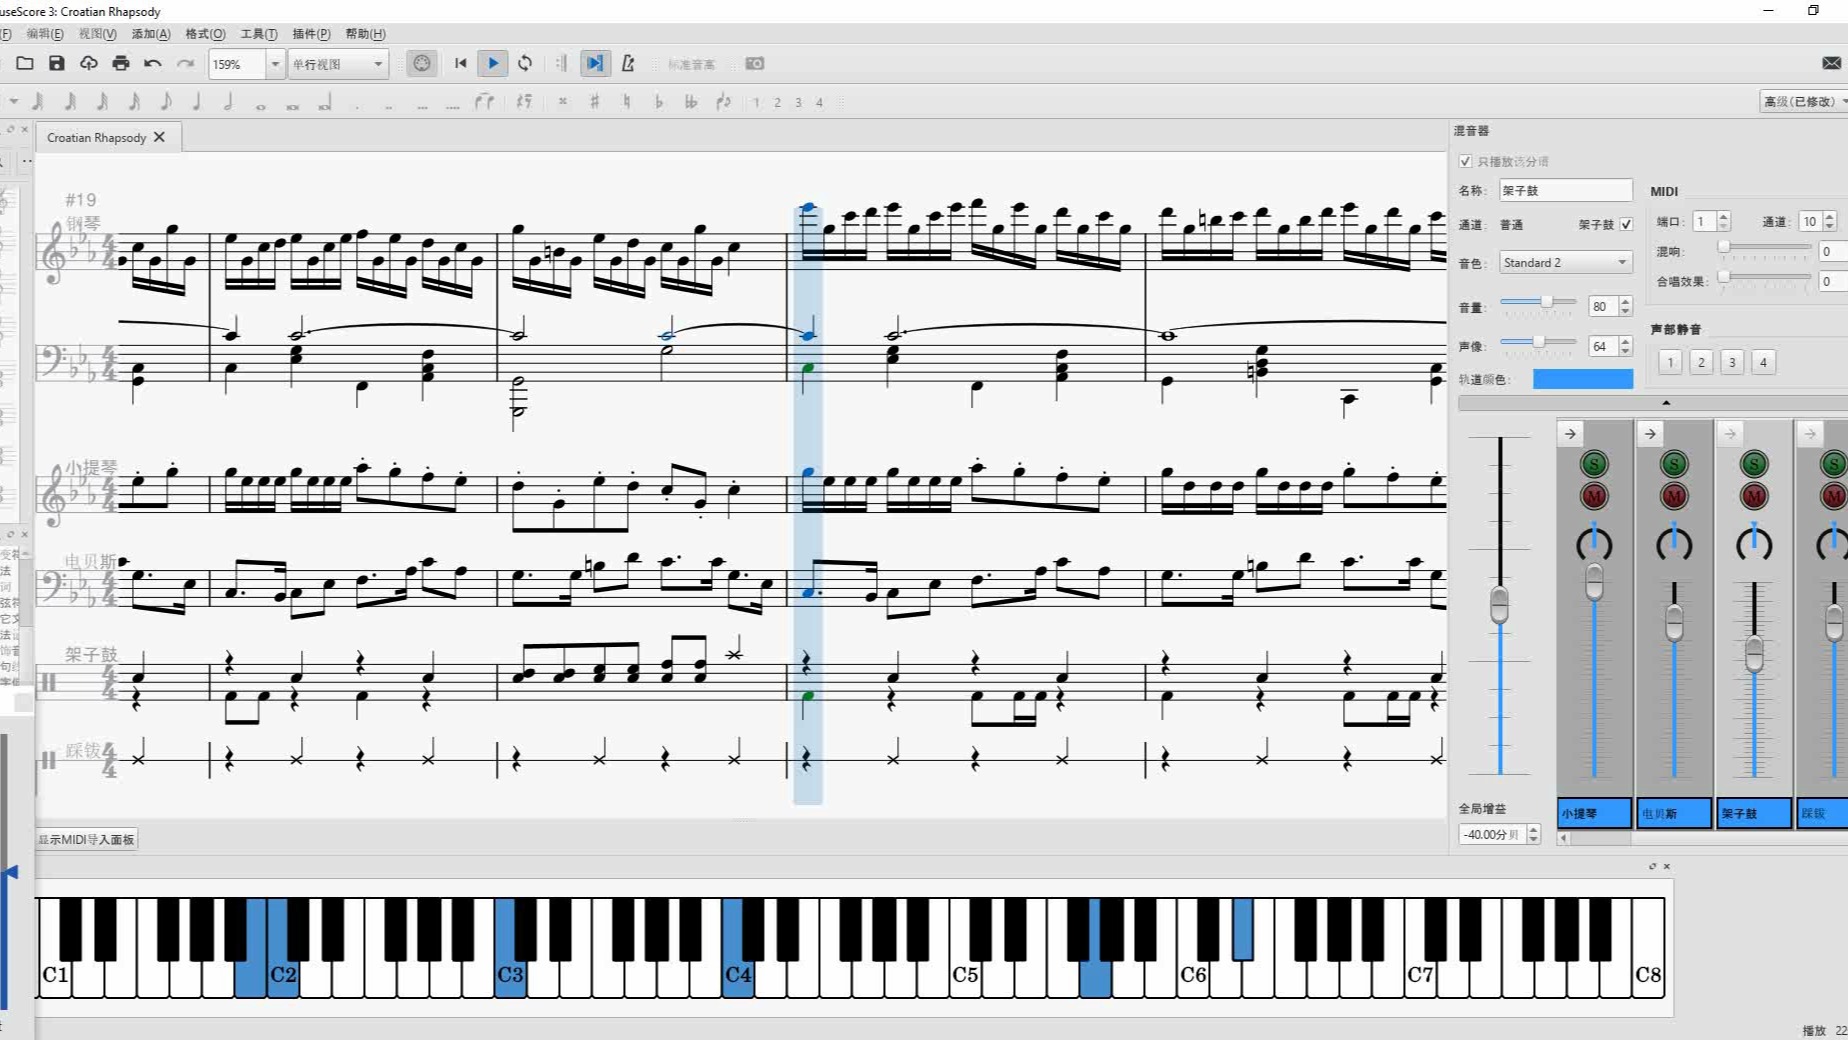Select the quarter note duration

197,101
